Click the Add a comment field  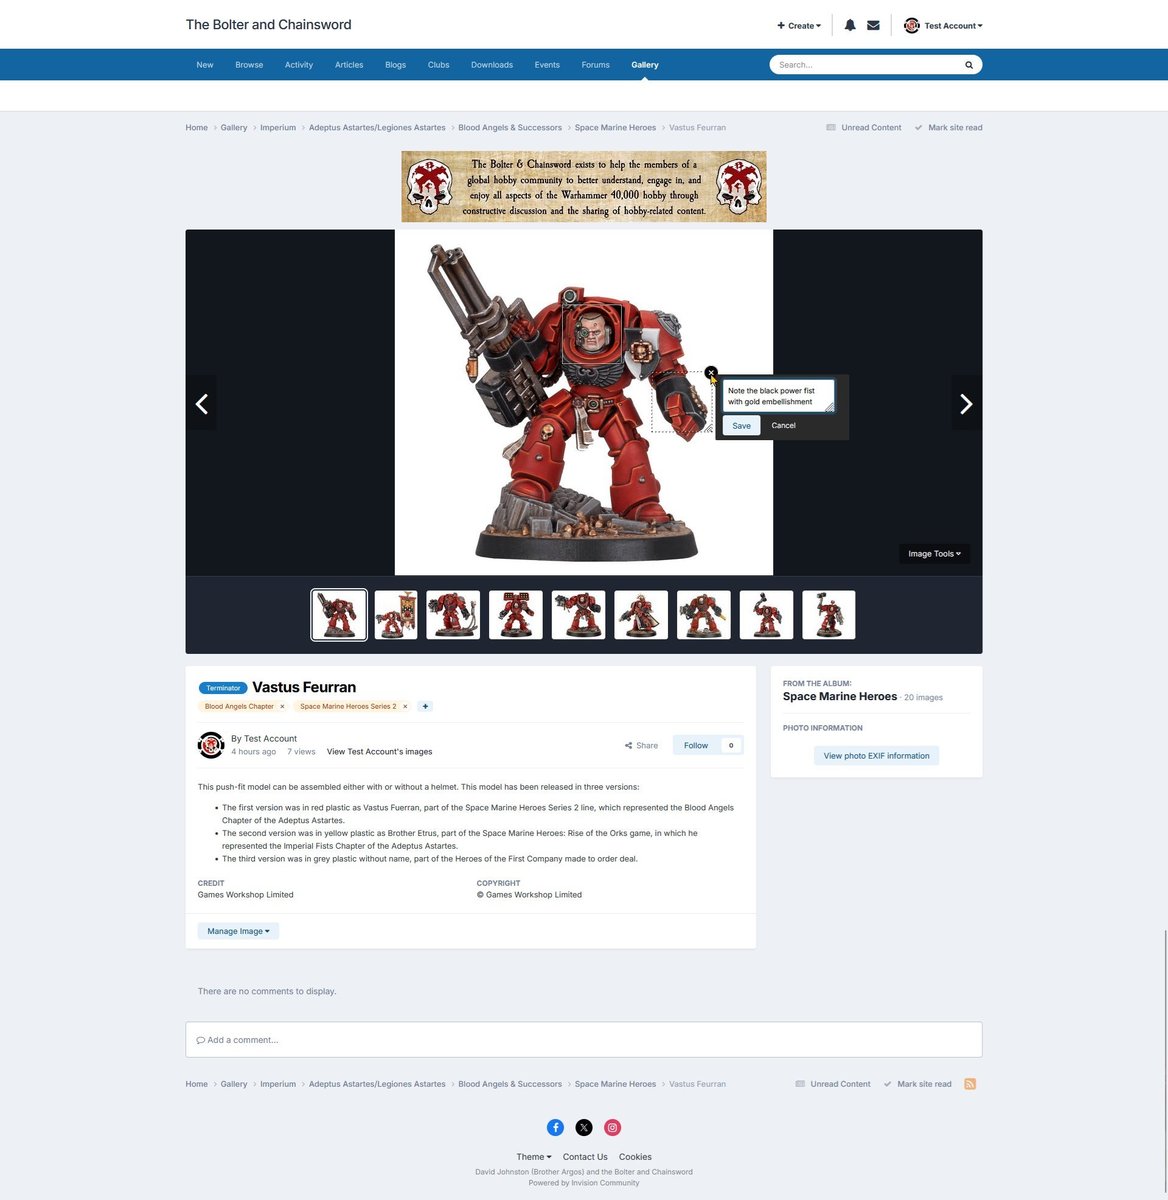pyautogui.click(x=584, y=1040)
